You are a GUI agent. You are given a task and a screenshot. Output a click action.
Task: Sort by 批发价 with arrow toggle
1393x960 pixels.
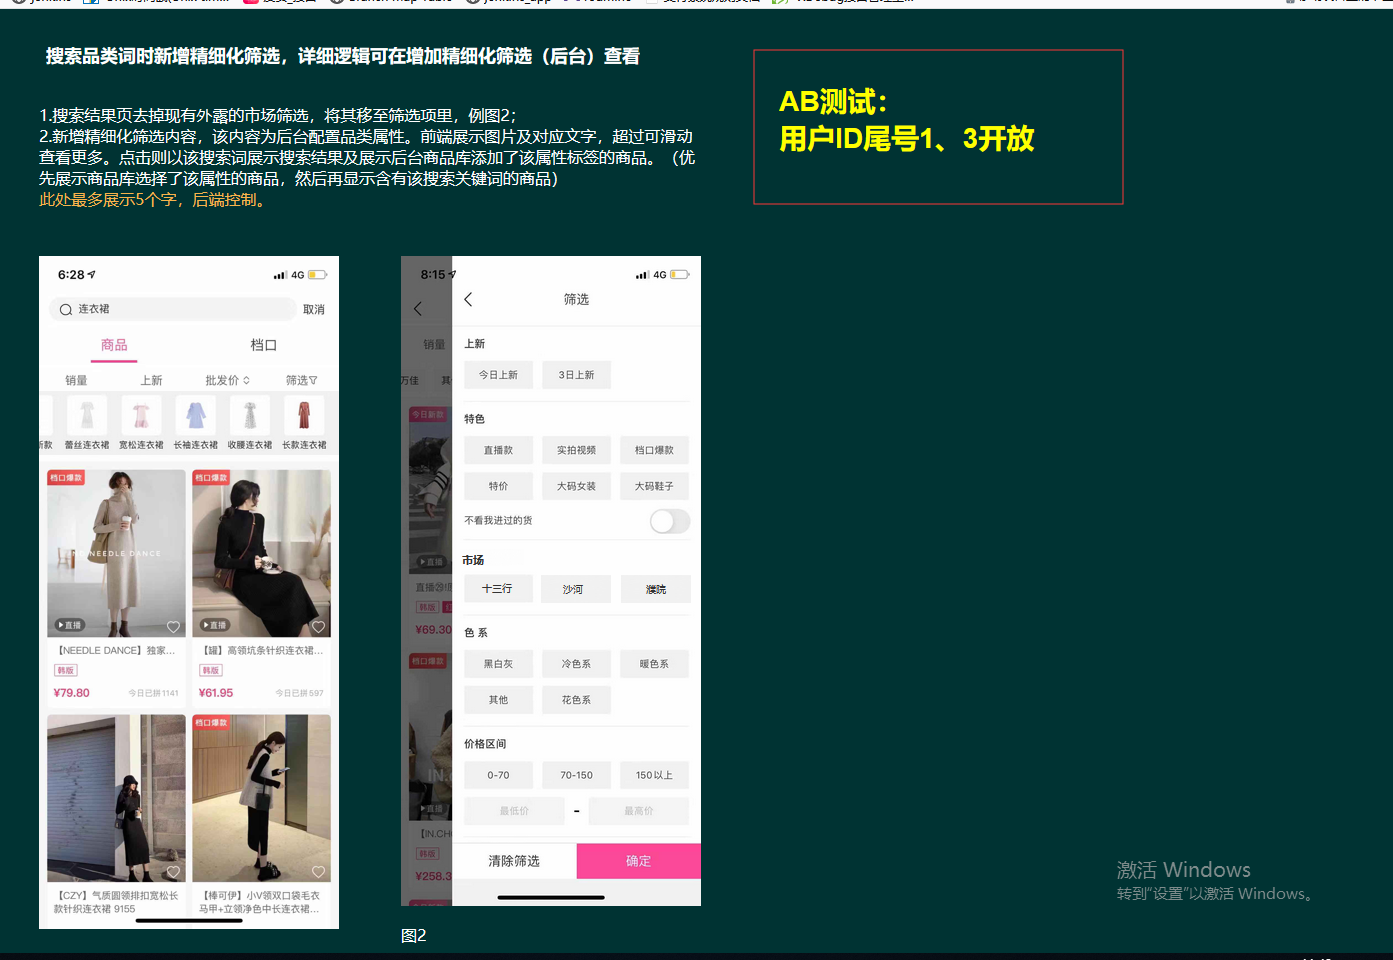tap(227, 381)
